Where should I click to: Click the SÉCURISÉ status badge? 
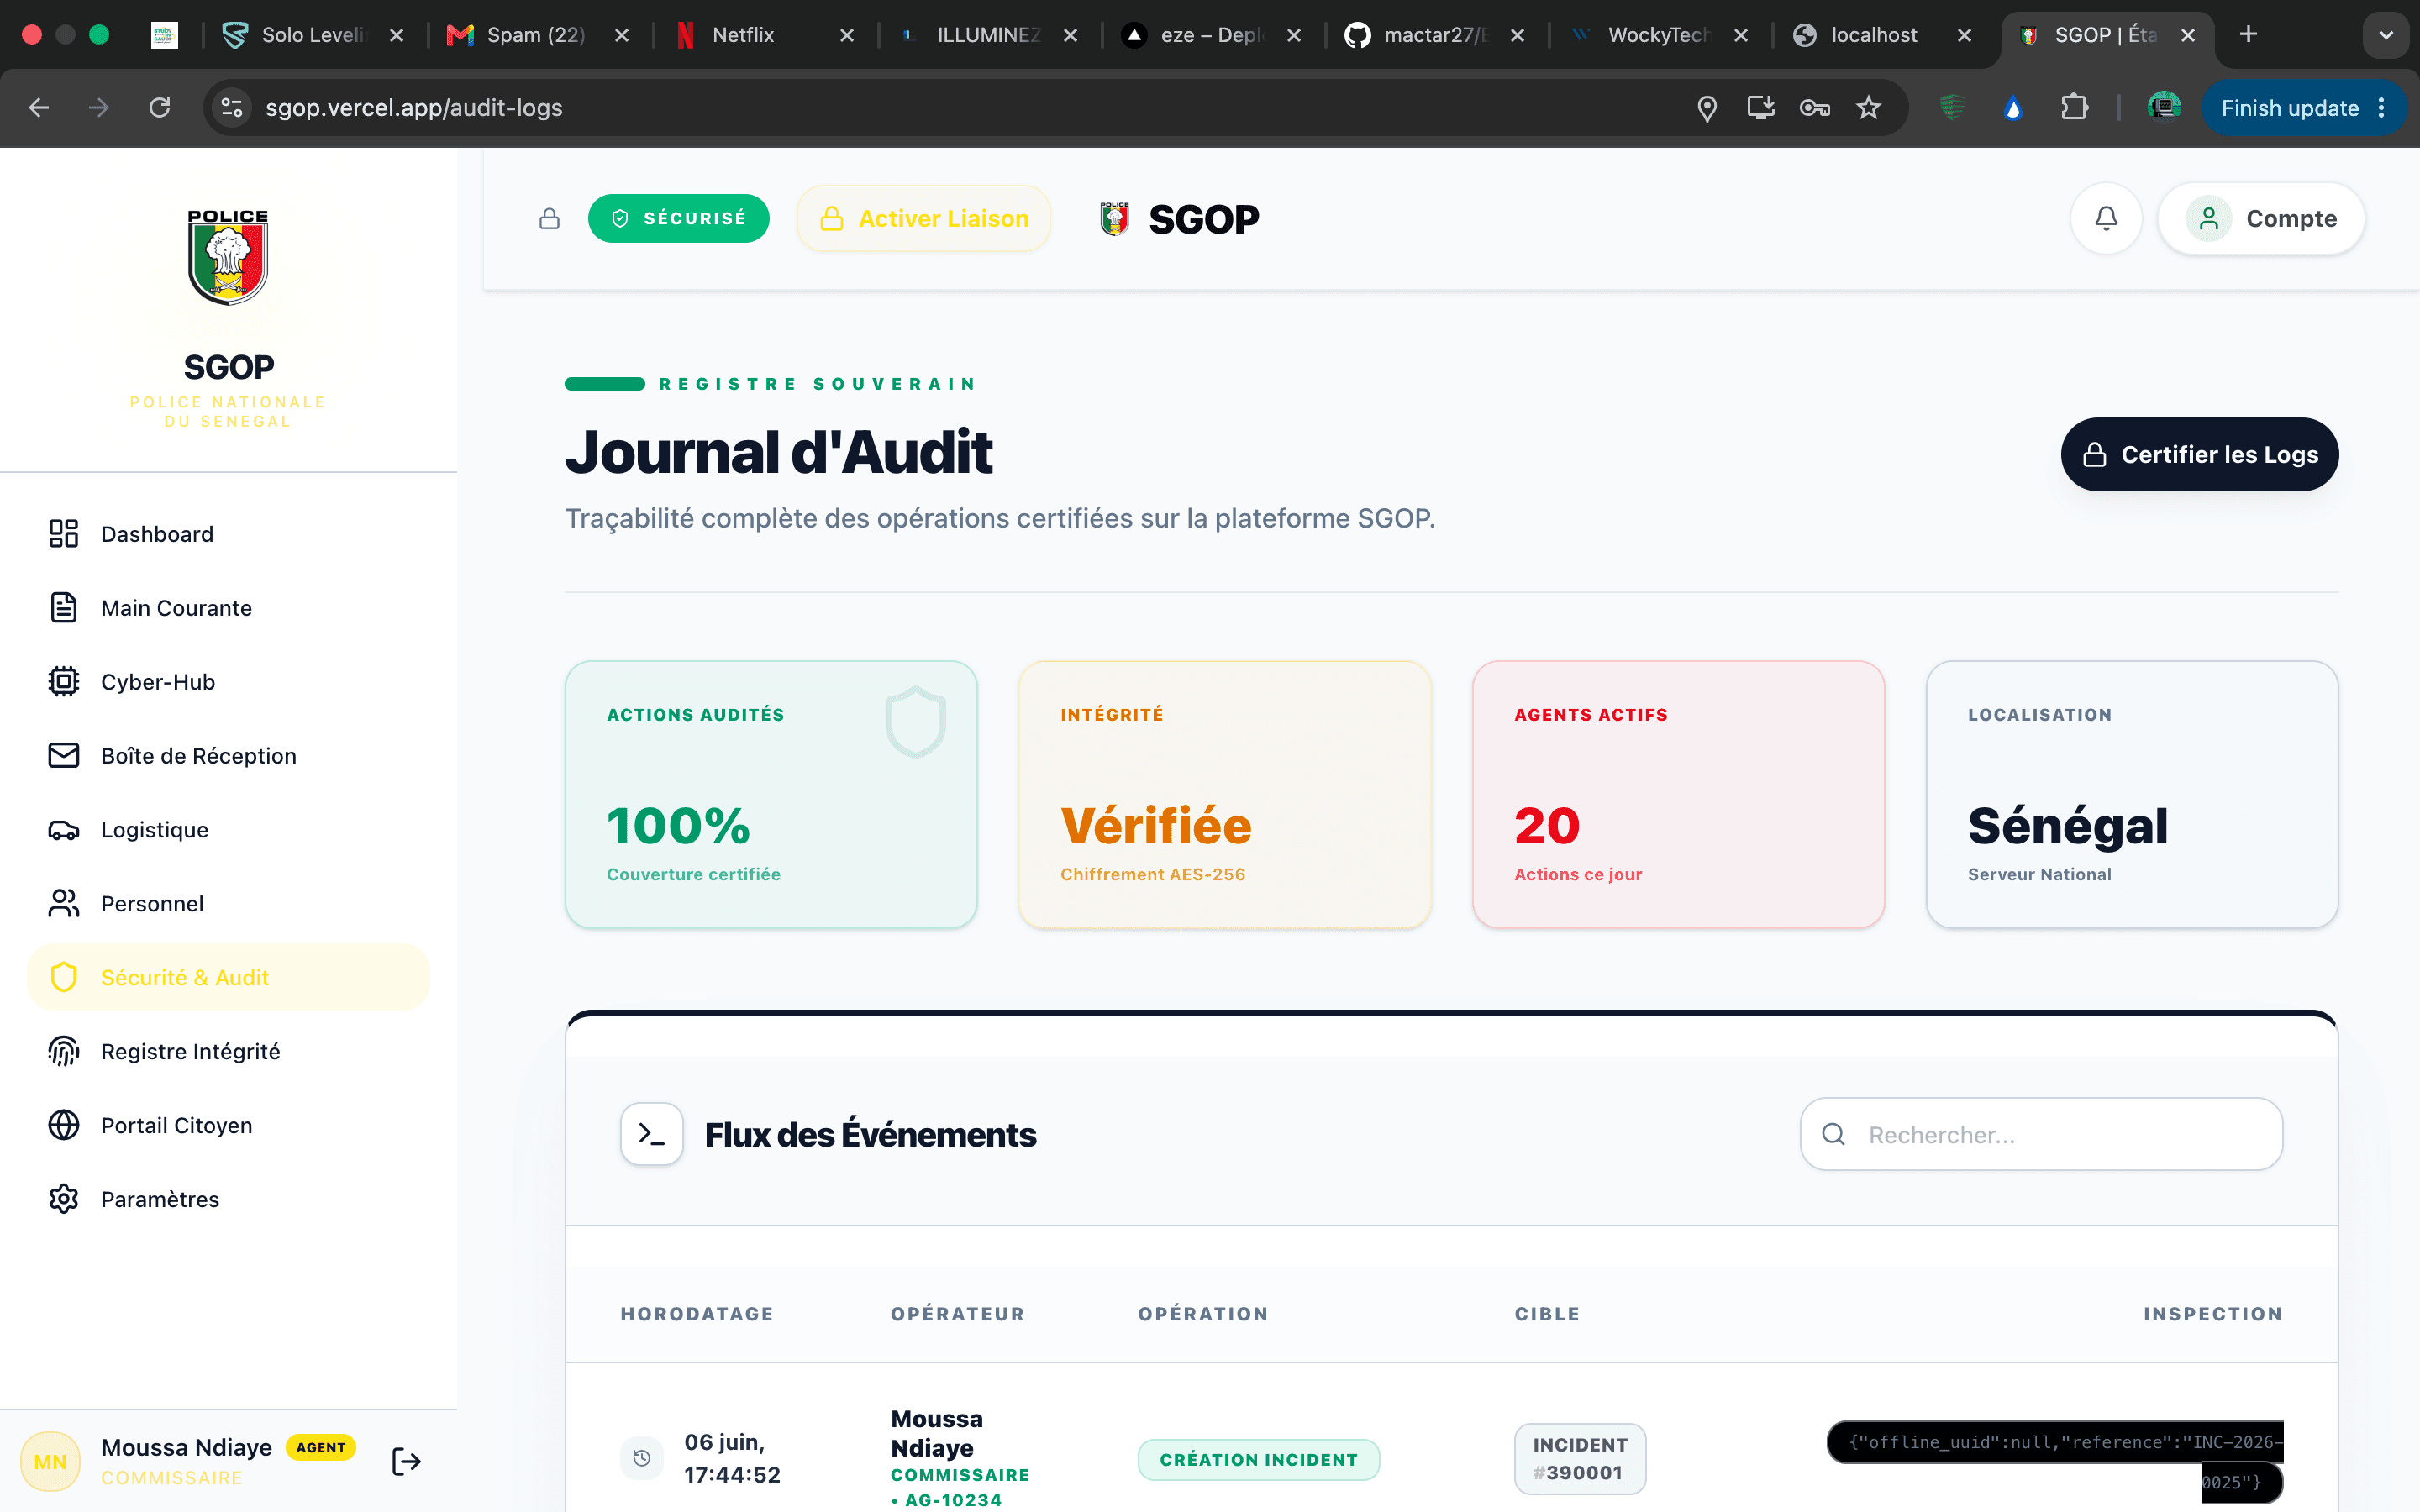[x=678, y=218]
